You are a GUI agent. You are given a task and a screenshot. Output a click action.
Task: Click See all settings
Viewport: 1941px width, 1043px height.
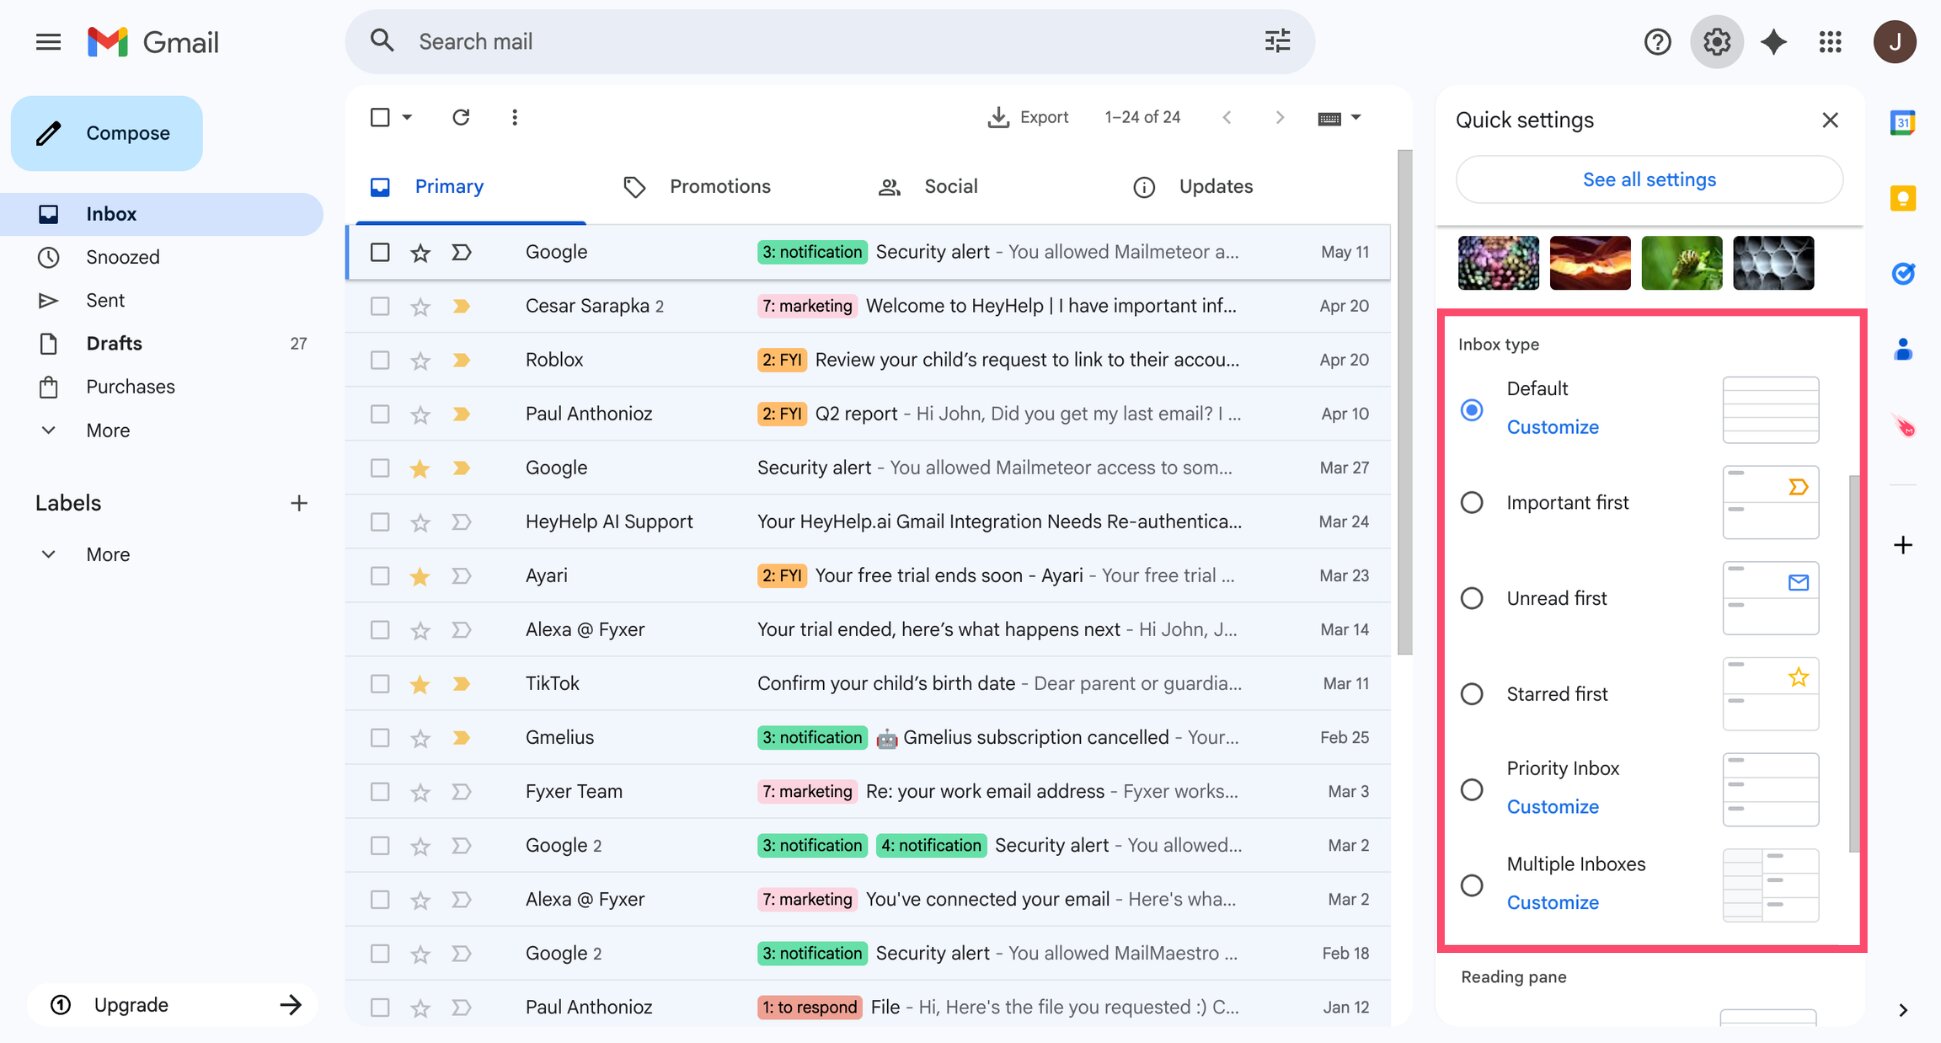(x=1649, y=180)
